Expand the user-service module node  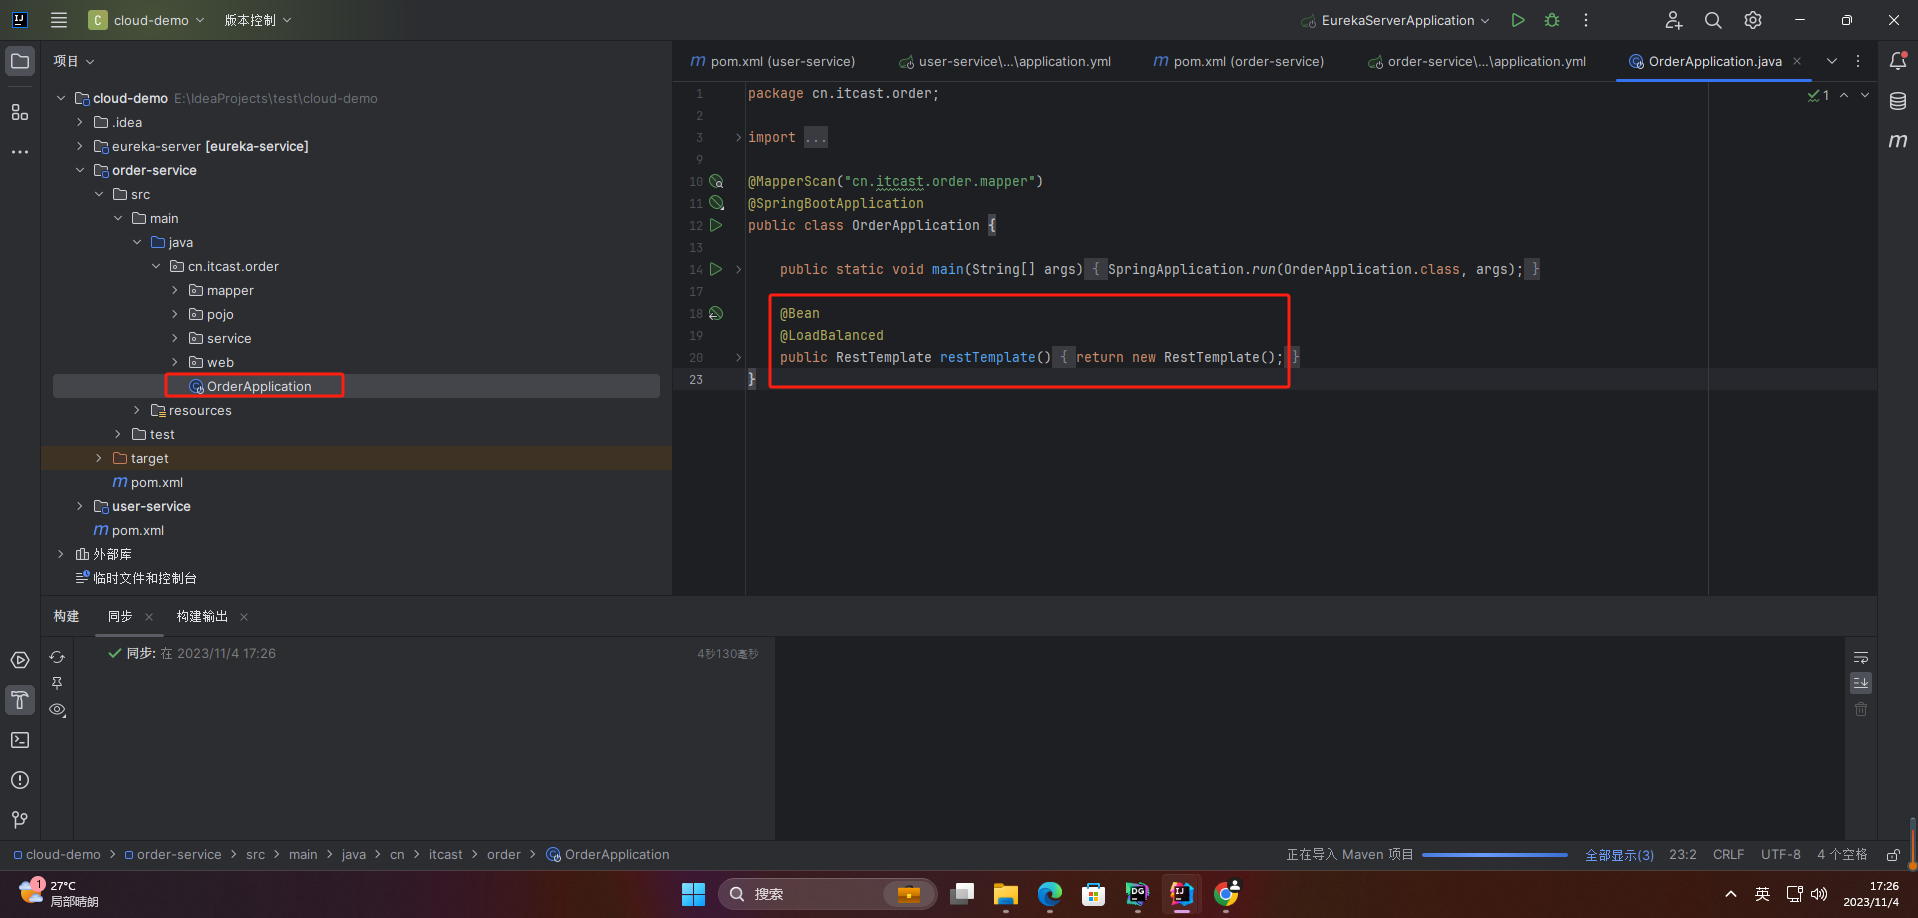click(80, 506)
